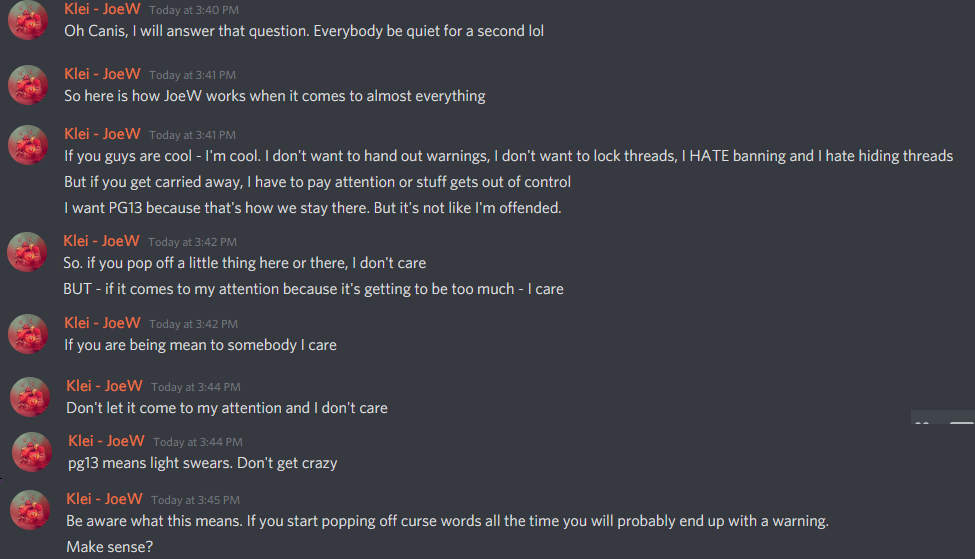Click username above "If you are being mean" message
The image size is (975, 559).
coord(102,323)
